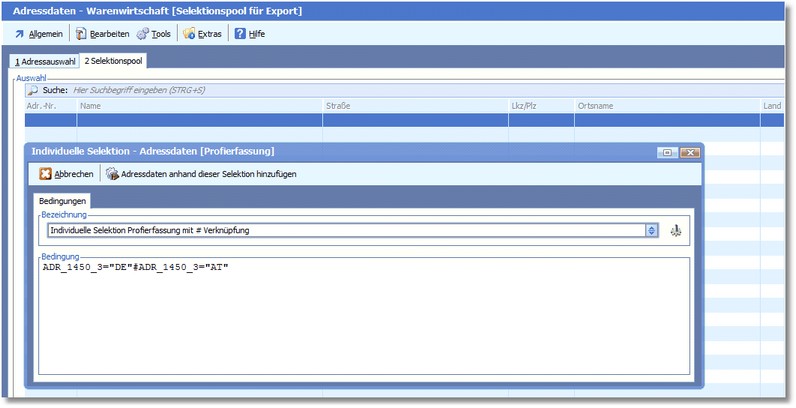Sort by the Name column header
The width and height of the screenshot is (796, 408).
(198, 105)
